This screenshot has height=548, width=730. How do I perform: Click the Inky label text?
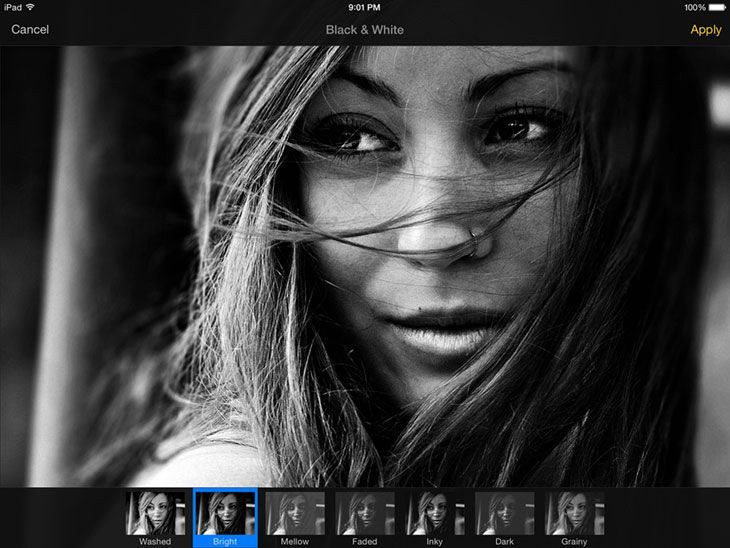coord(434,541)
